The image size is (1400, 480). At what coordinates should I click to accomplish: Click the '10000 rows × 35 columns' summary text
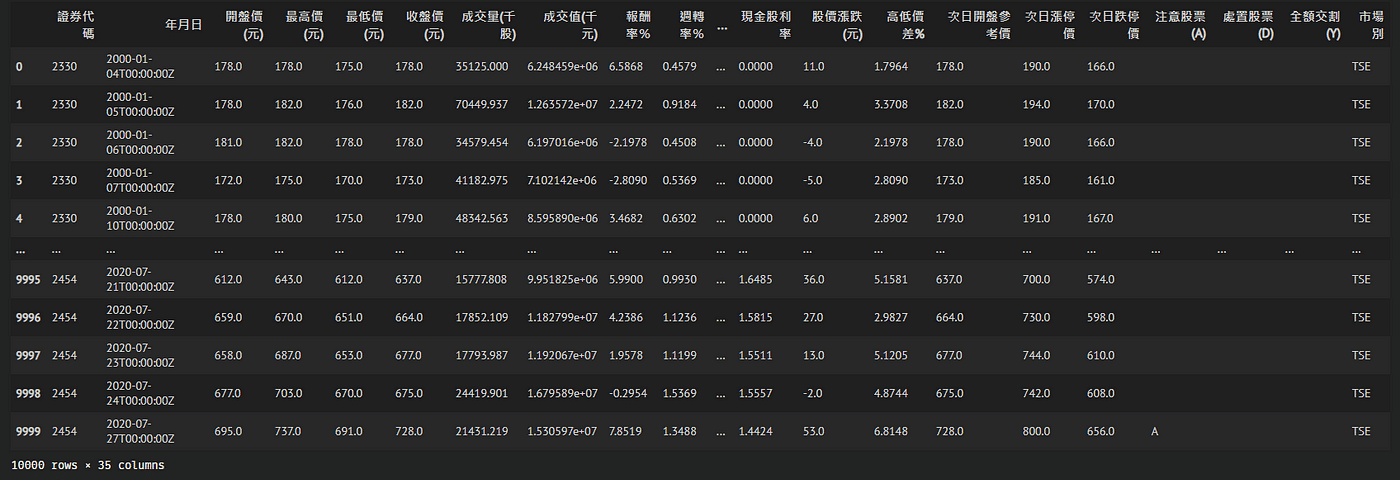87,465
